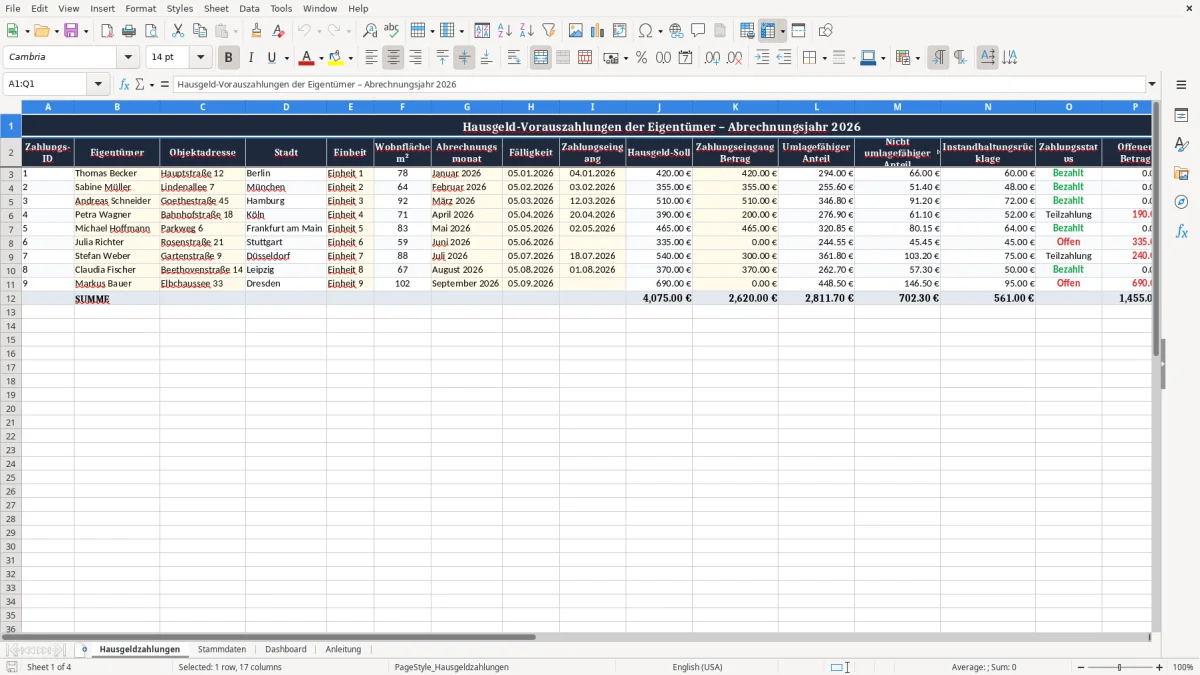
Task: Open the Sidebar Properties panel
Action: (1182, 116)
